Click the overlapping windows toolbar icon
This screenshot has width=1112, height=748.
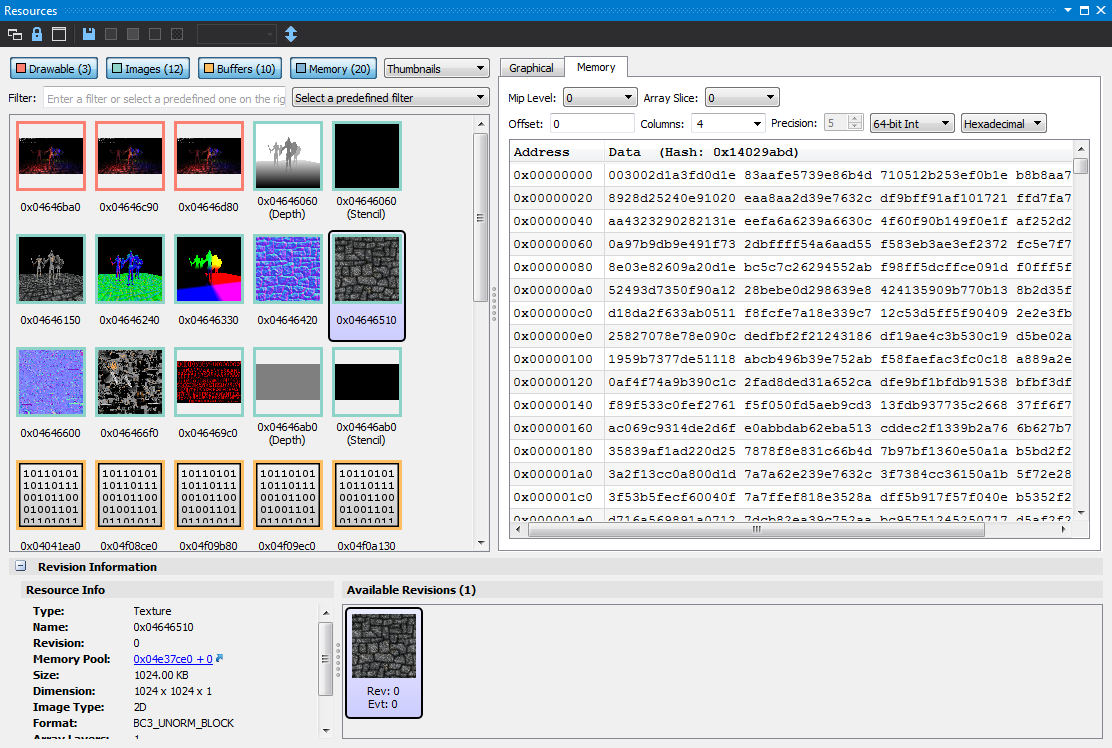pos(15,34)
